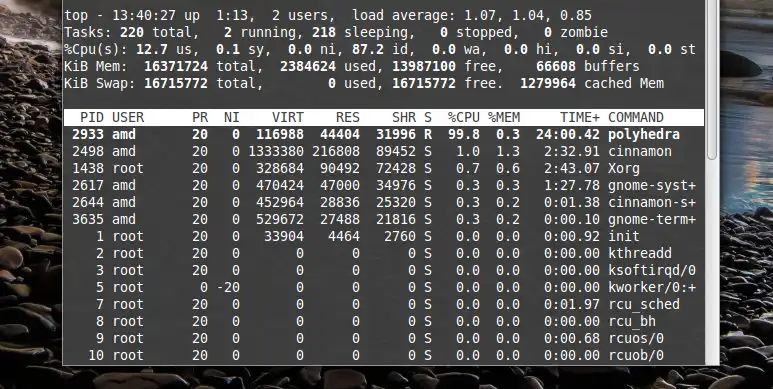773x389 pixels.
Task: Click the Tasks summary line
Action: point(336,33)
